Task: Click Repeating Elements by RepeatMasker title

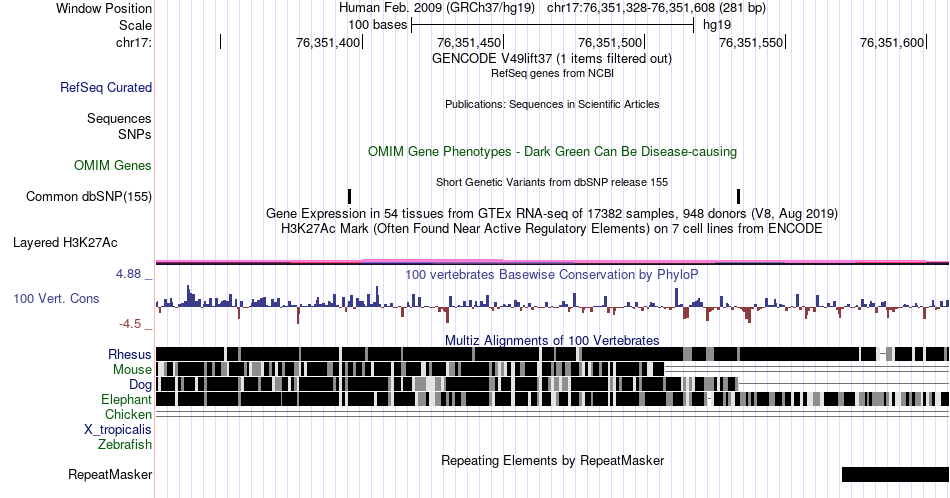Action: [x=553, y=460]
